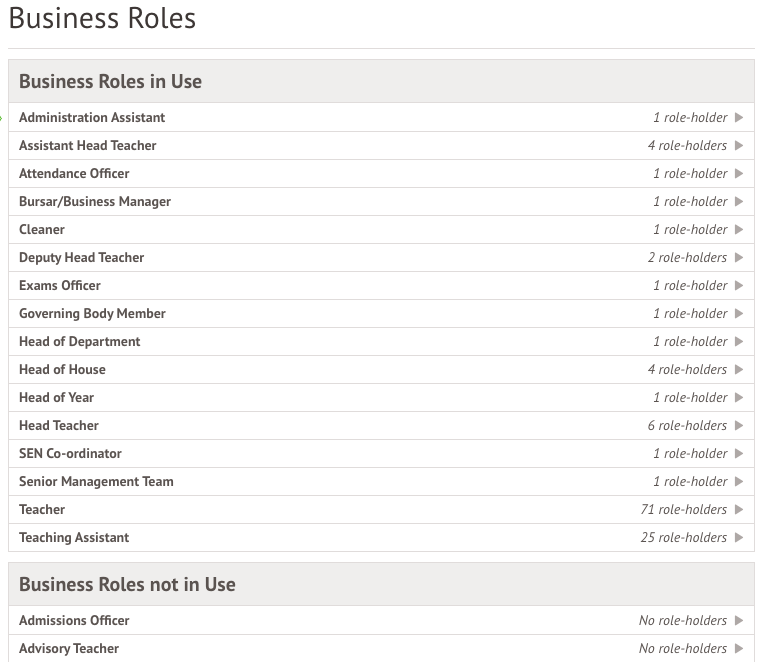Screen dimensions: 759x662
Task: Click the arrow icon on Assistant Head Teacher row
Action: click(x=739, y=145)
